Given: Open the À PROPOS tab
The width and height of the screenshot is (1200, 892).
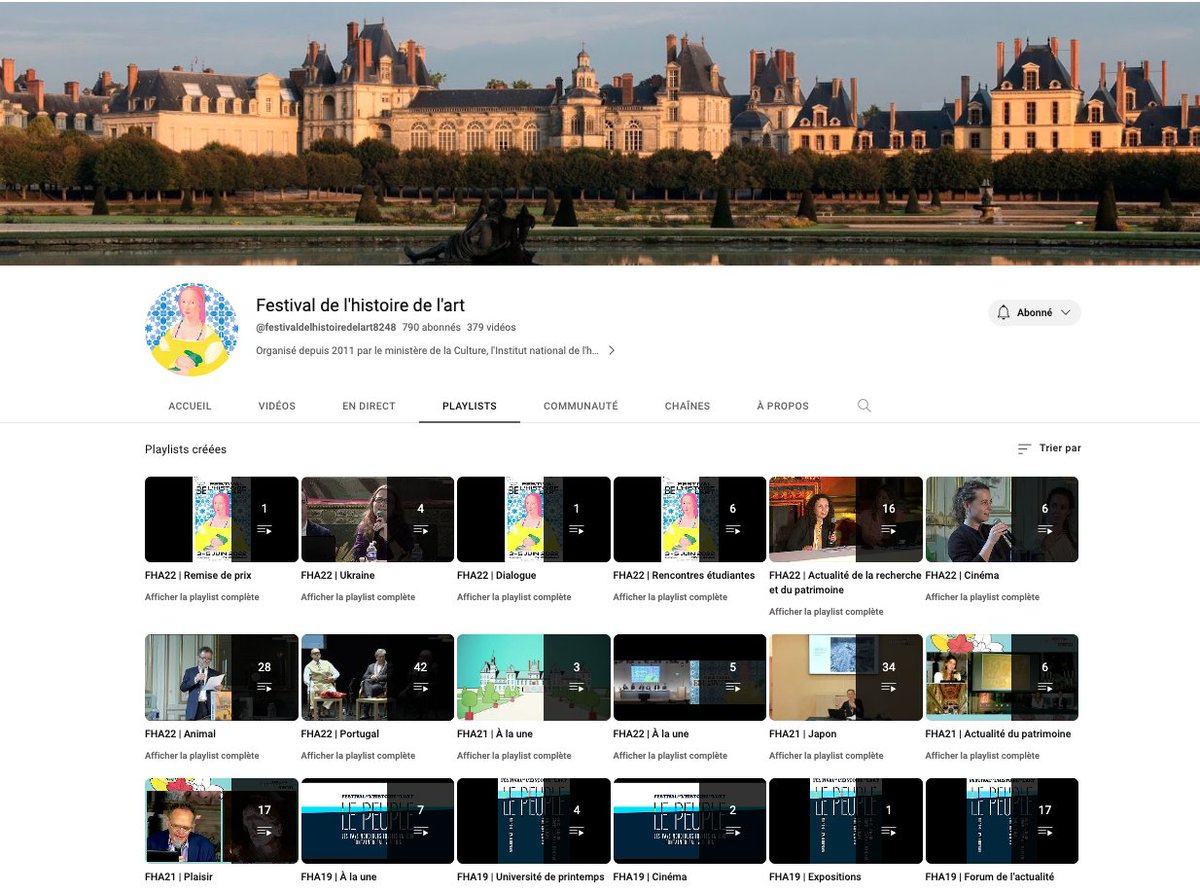Looking at the screenshot, I should (x=783, y=406).
